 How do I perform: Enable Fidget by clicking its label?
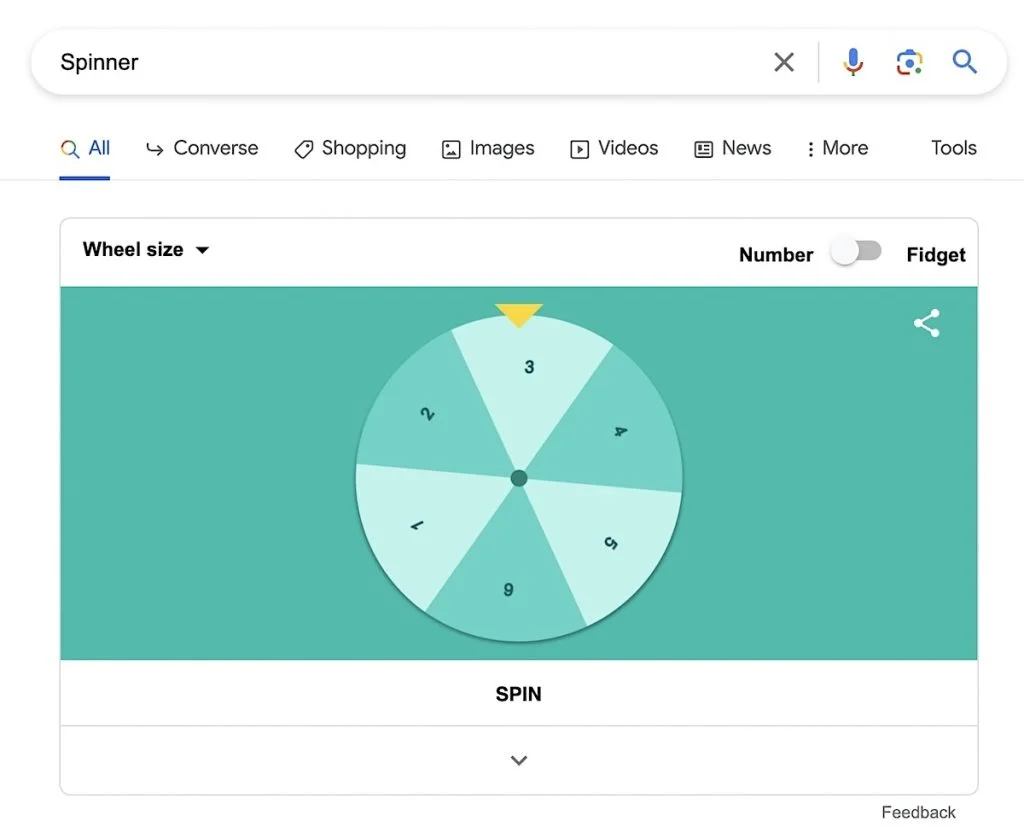pos(936,254)
